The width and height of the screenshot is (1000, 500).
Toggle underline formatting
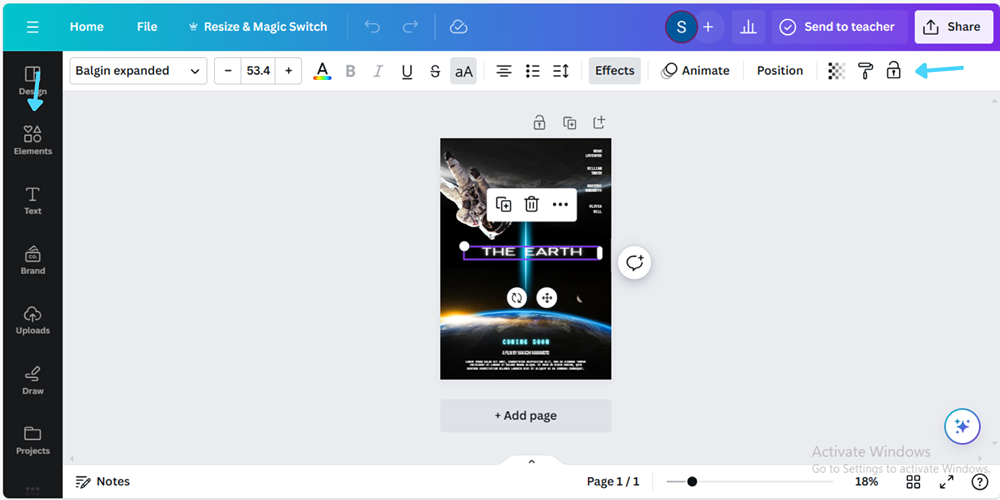[x=407, y=71]
